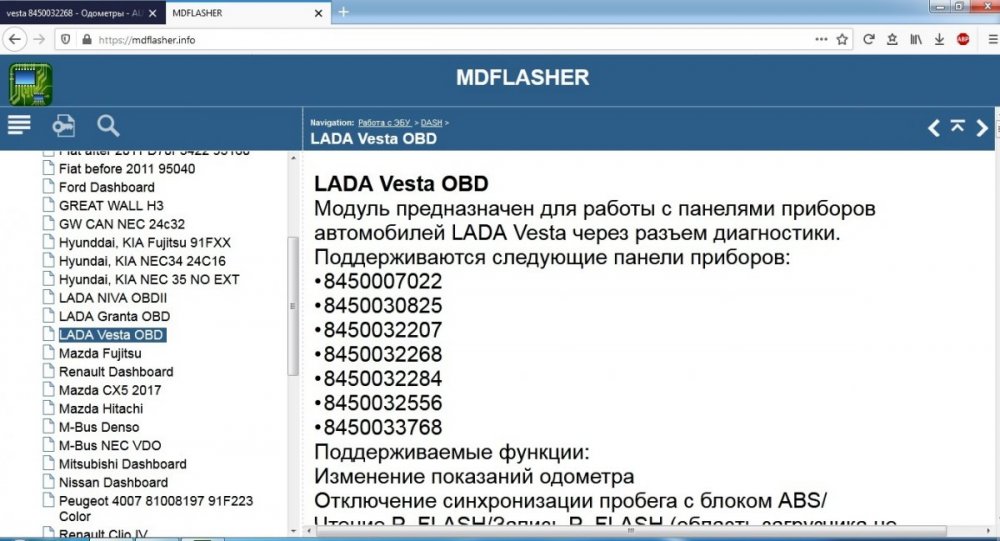The width and height of the screenshot is (1000, 541).
Task: Click the MDFLASHER chip logo icon
Action: (31, 84)
